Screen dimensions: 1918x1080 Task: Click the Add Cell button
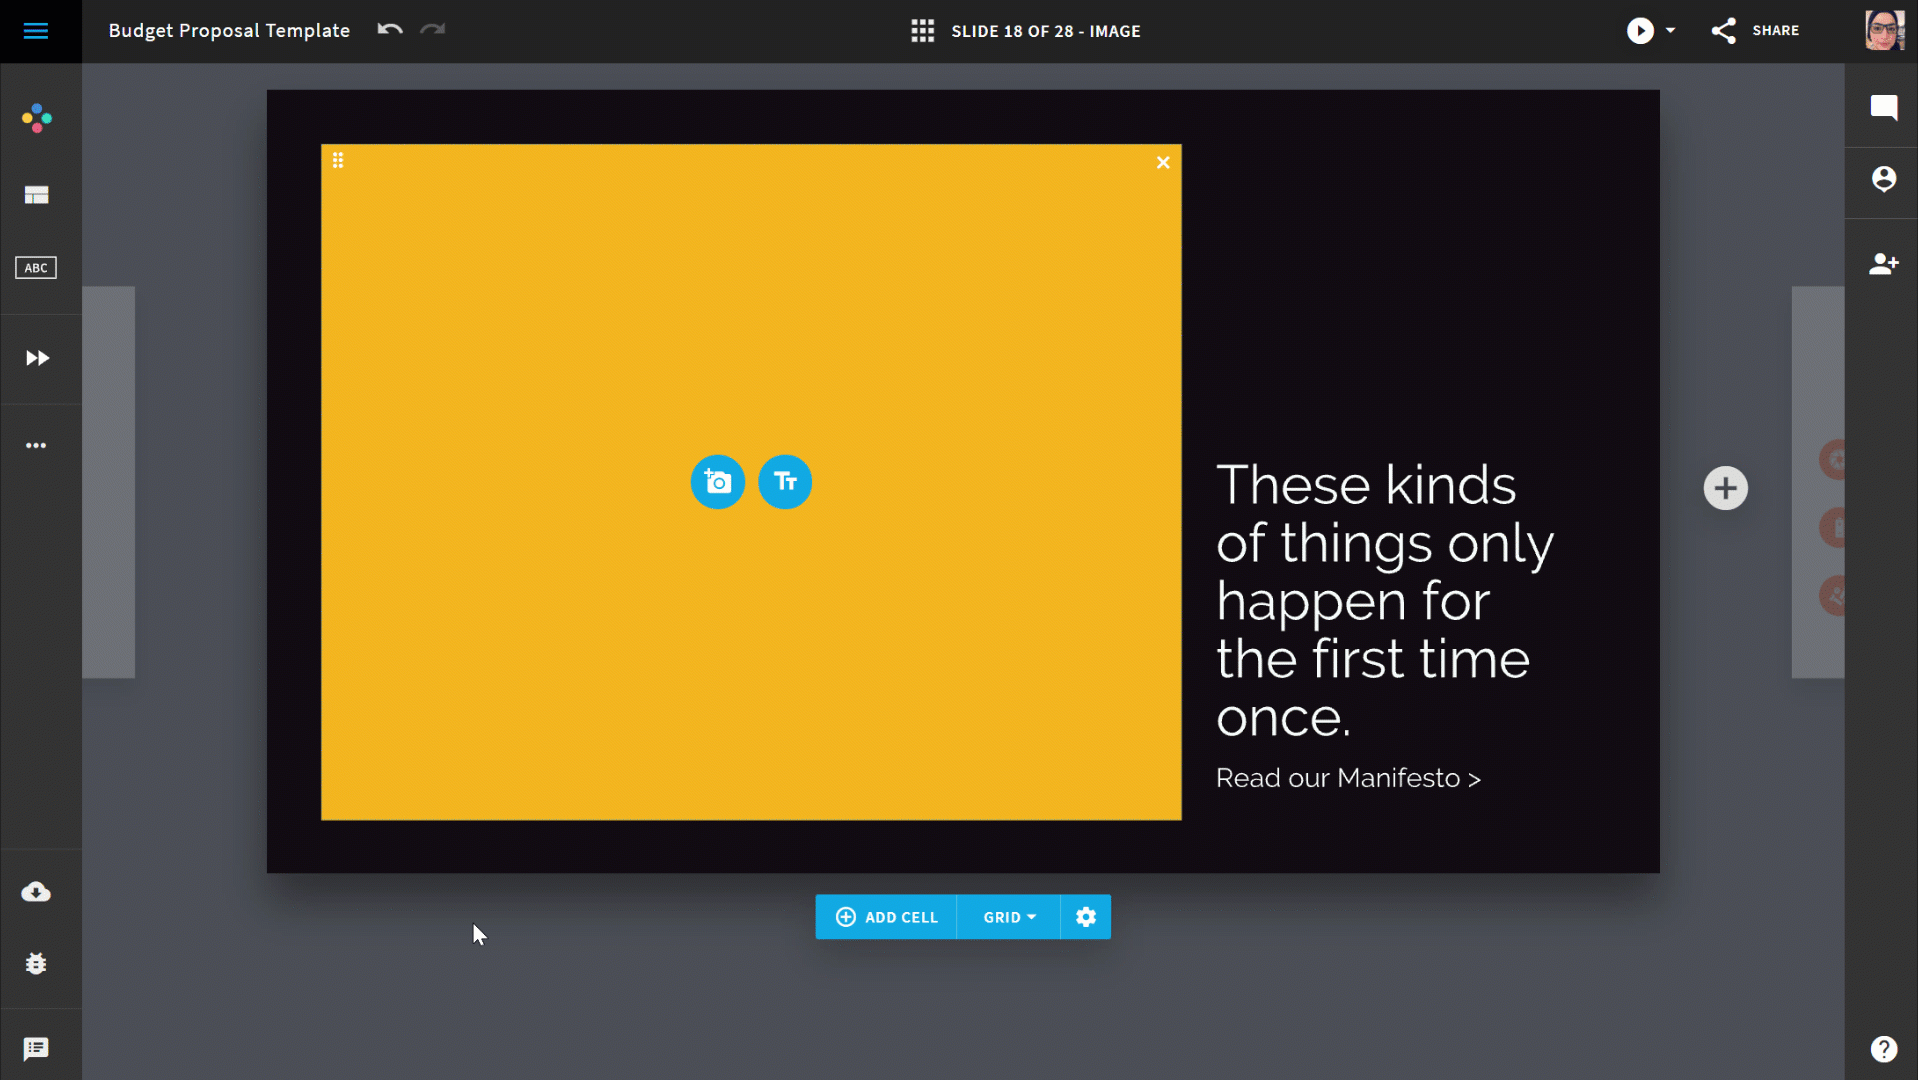coord(886,917)
